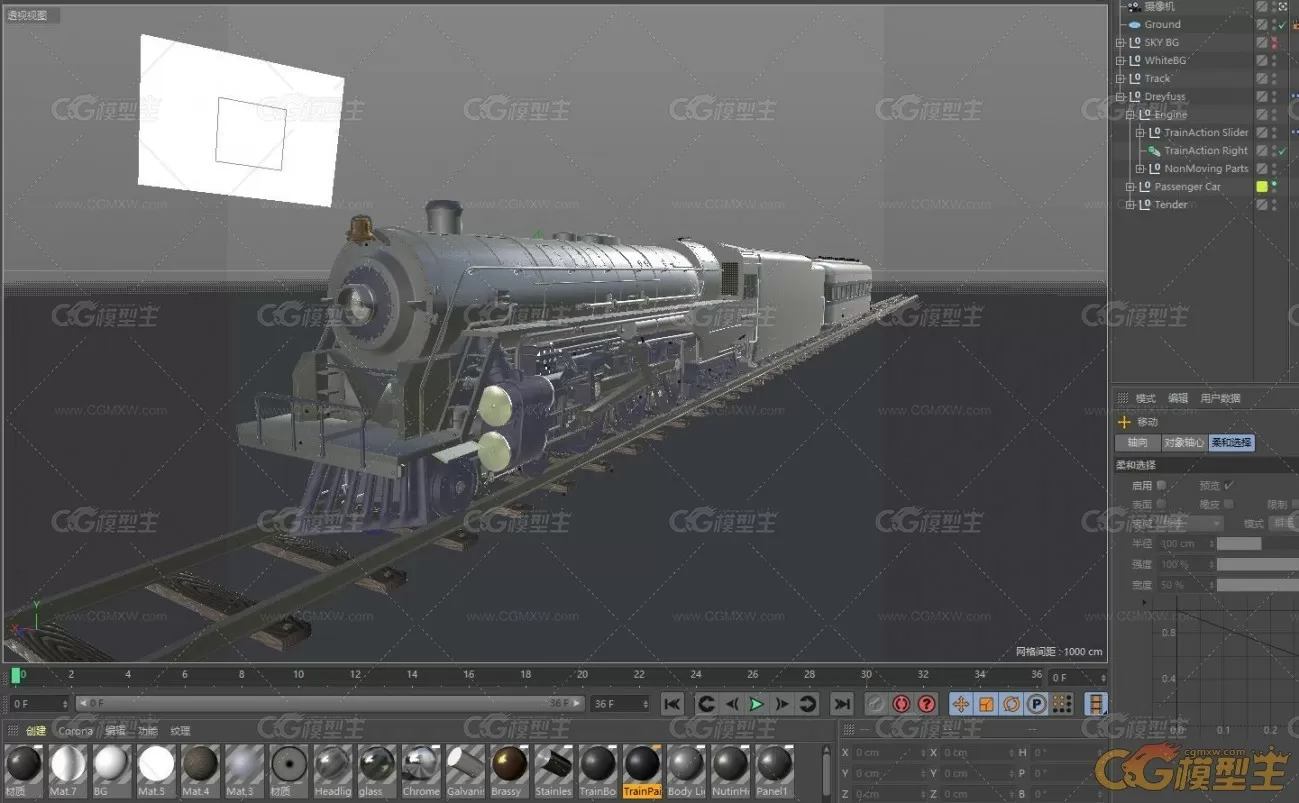
Task: Expand the Track object
Action: pos(1121,78)
